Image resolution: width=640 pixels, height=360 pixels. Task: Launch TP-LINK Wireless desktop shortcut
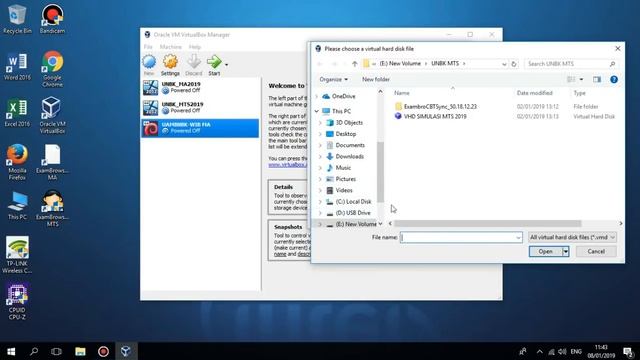pyautogui.click(x=17, y=255)
